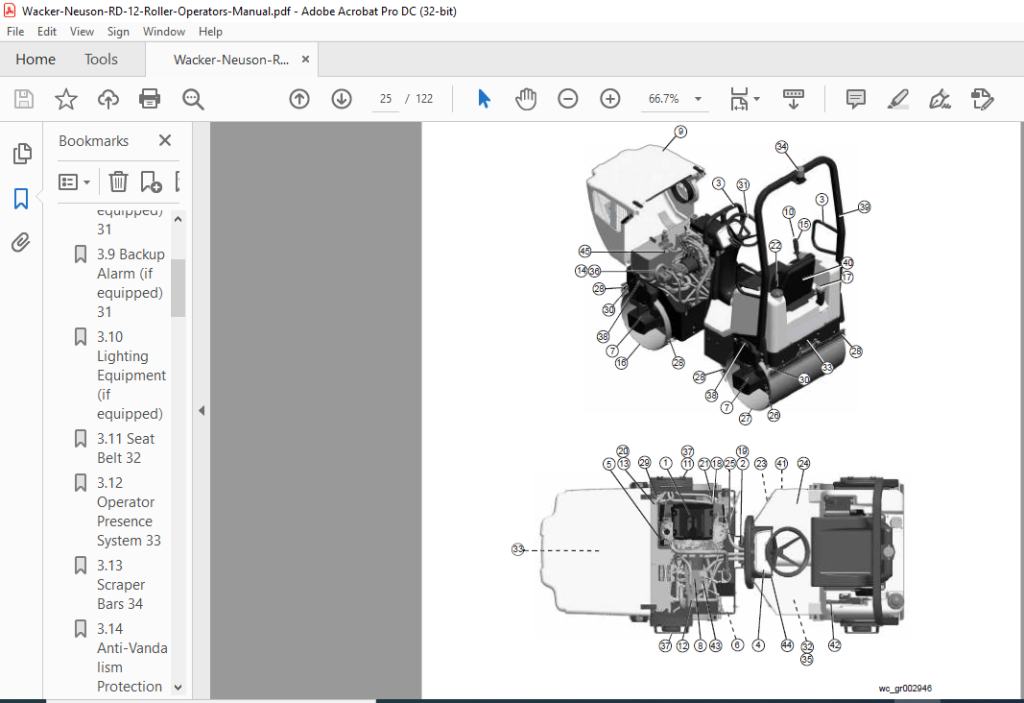Viewport: 1024px width, 703px height.
Task: Click the upload to cloud icon
Action: click(x=108, y=99)
